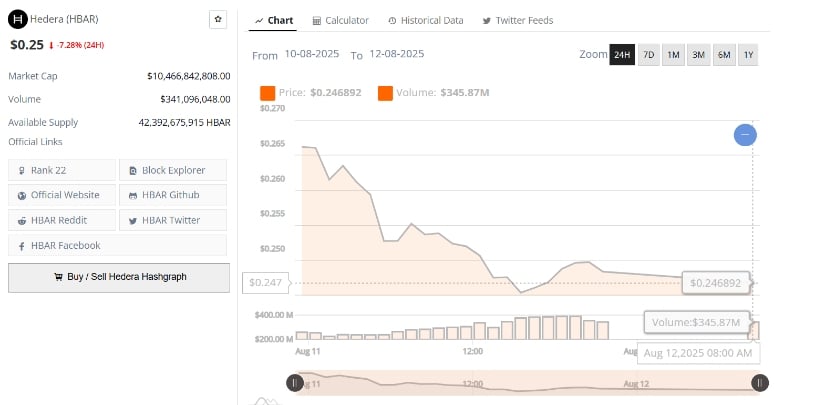Select the 24H zoom range
825x405 pixels.
click(622, 55)
